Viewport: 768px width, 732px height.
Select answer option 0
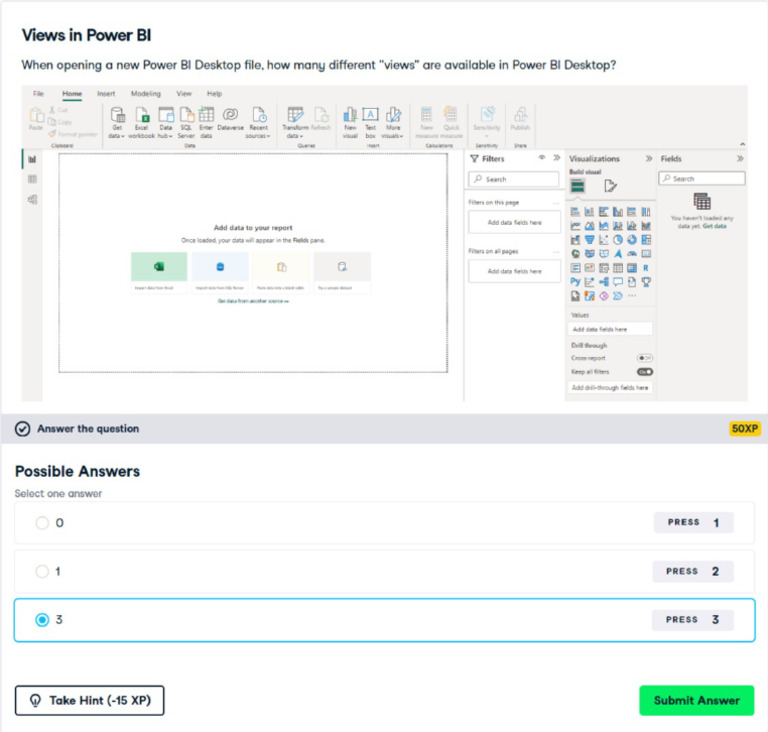click(384, 523)
